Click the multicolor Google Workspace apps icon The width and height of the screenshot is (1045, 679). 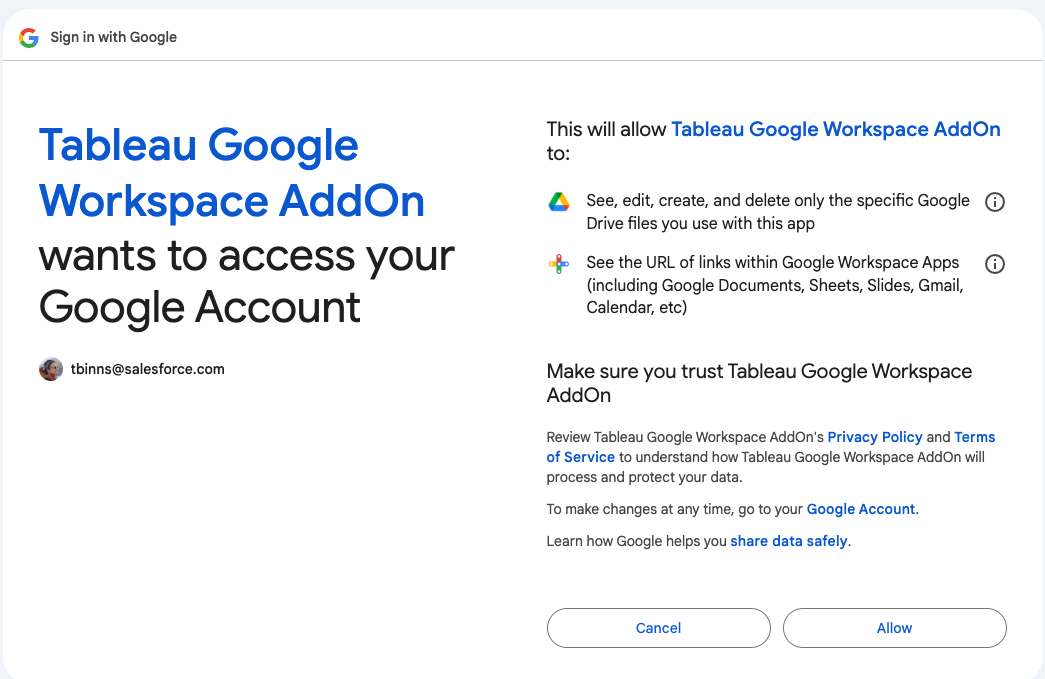pyautogui.click(x=558, y=264)
